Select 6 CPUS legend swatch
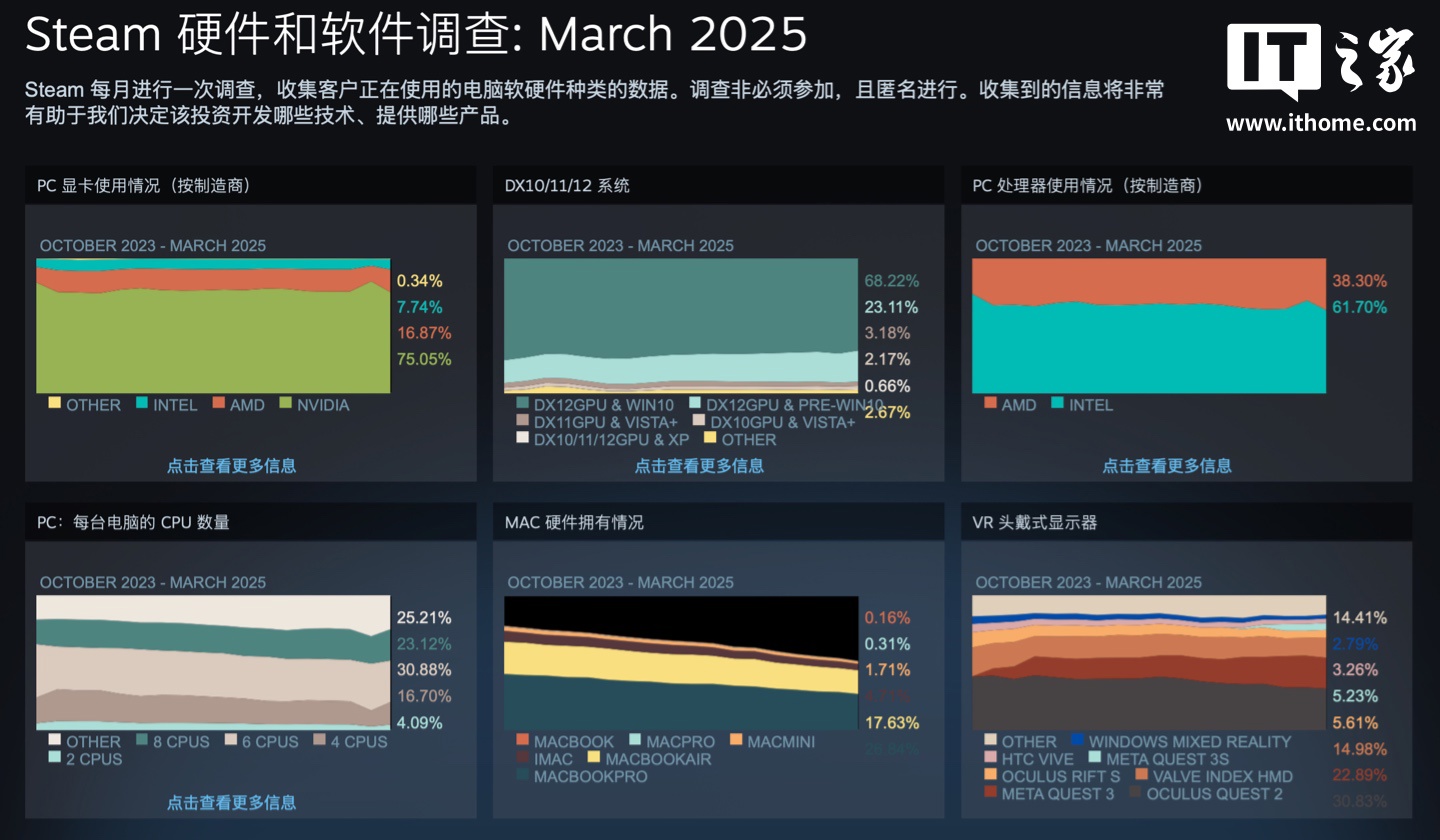1440x840 pixels. (x=231, y=741)
